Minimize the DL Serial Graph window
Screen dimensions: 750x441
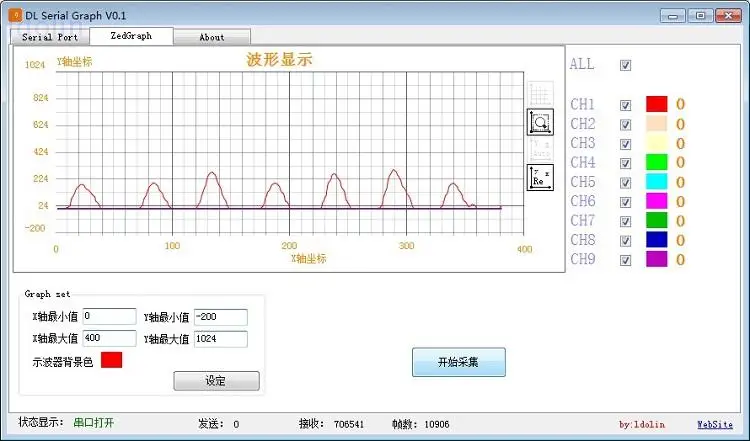673,16
